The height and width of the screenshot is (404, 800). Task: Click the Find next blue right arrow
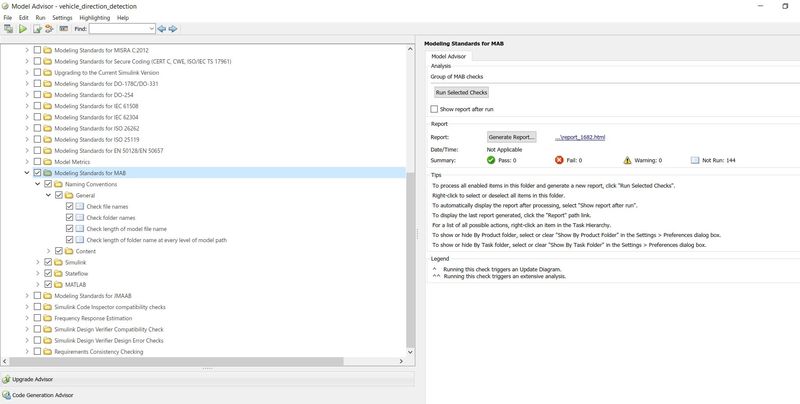[x=173, y=29]
